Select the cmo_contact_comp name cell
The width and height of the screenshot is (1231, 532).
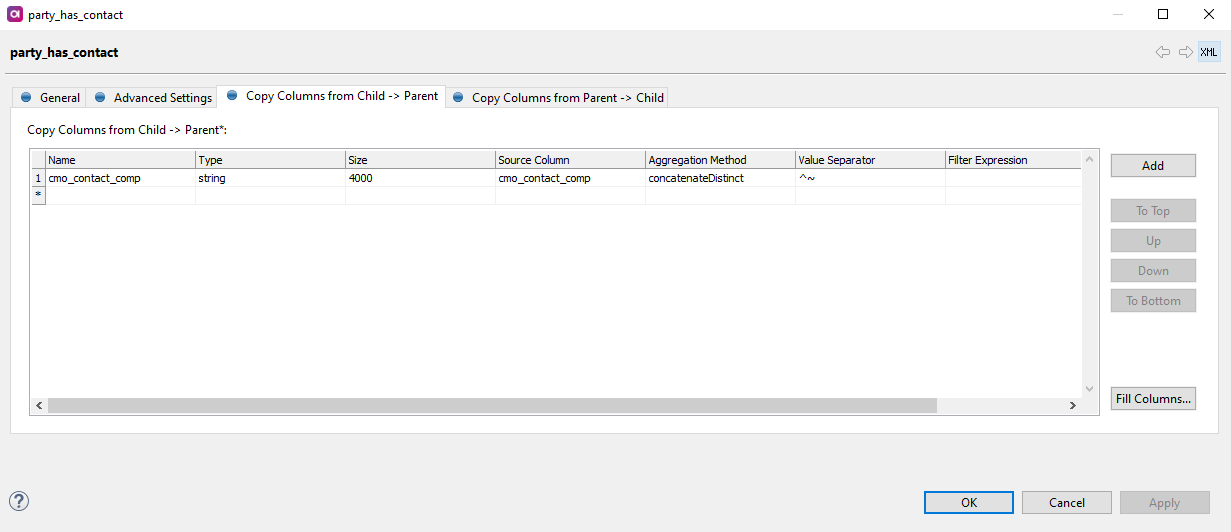click(120, 178)
